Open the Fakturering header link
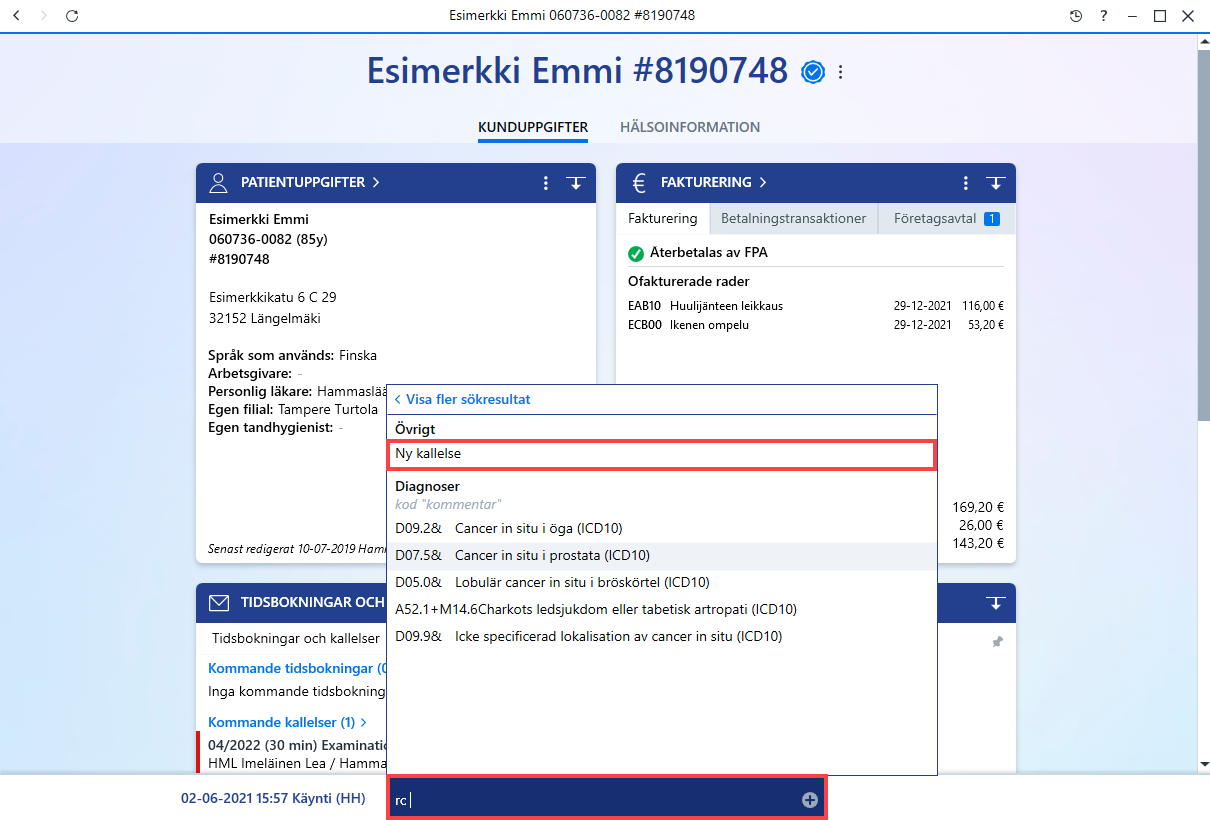1210x820 pixels. point(713,183)
